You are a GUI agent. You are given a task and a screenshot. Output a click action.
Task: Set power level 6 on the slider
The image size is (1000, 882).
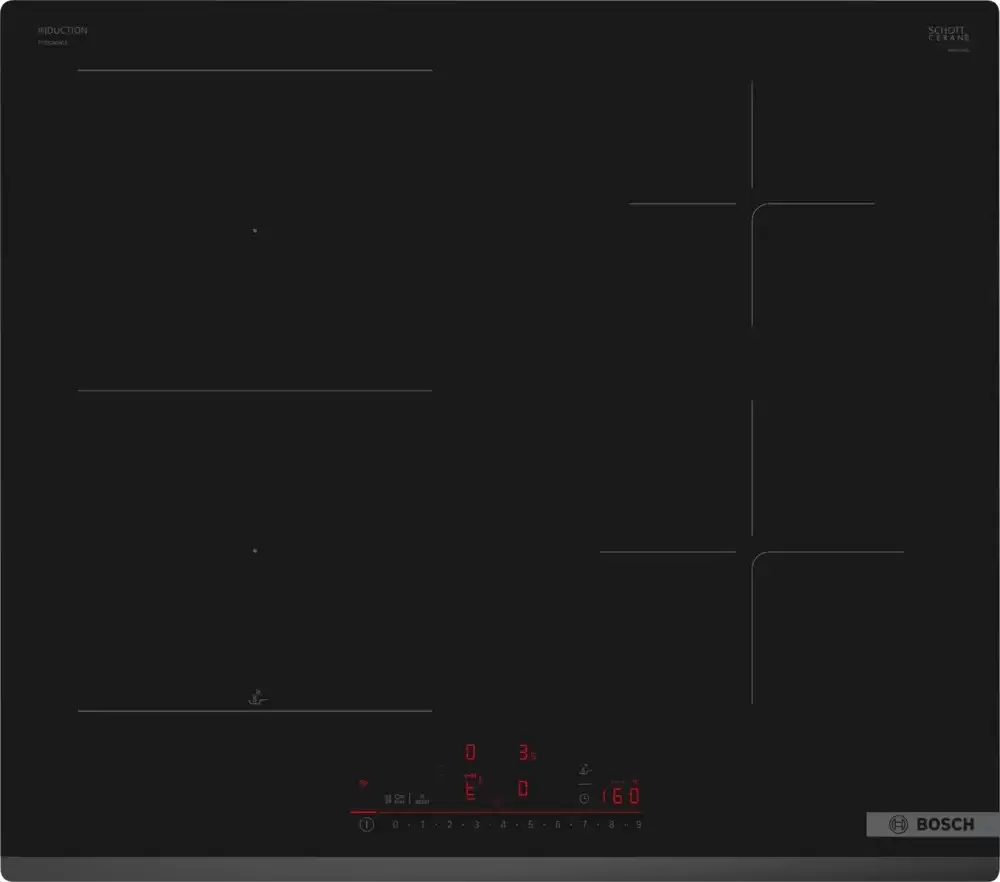pos(557,825)
